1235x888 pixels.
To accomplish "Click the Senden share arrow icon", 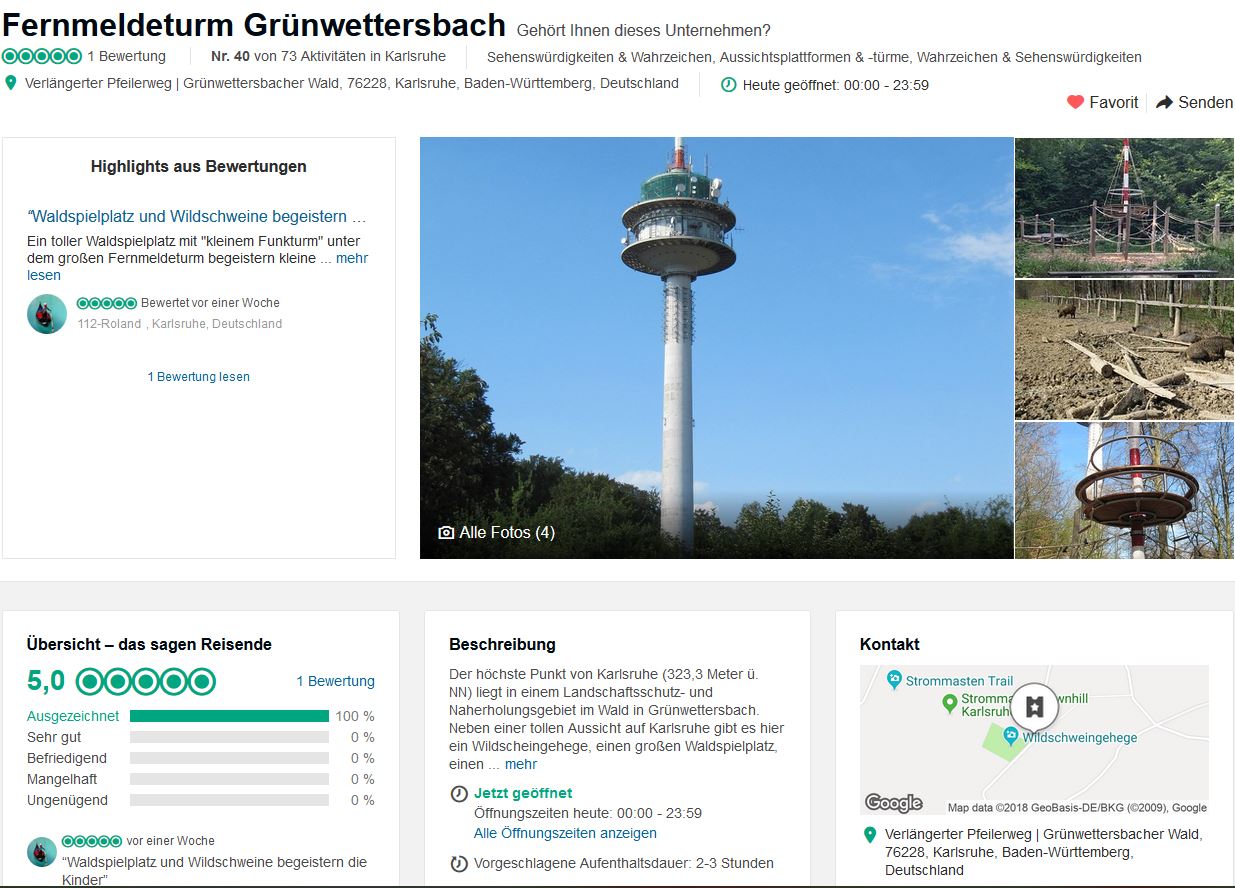I will pos(1164,102).
